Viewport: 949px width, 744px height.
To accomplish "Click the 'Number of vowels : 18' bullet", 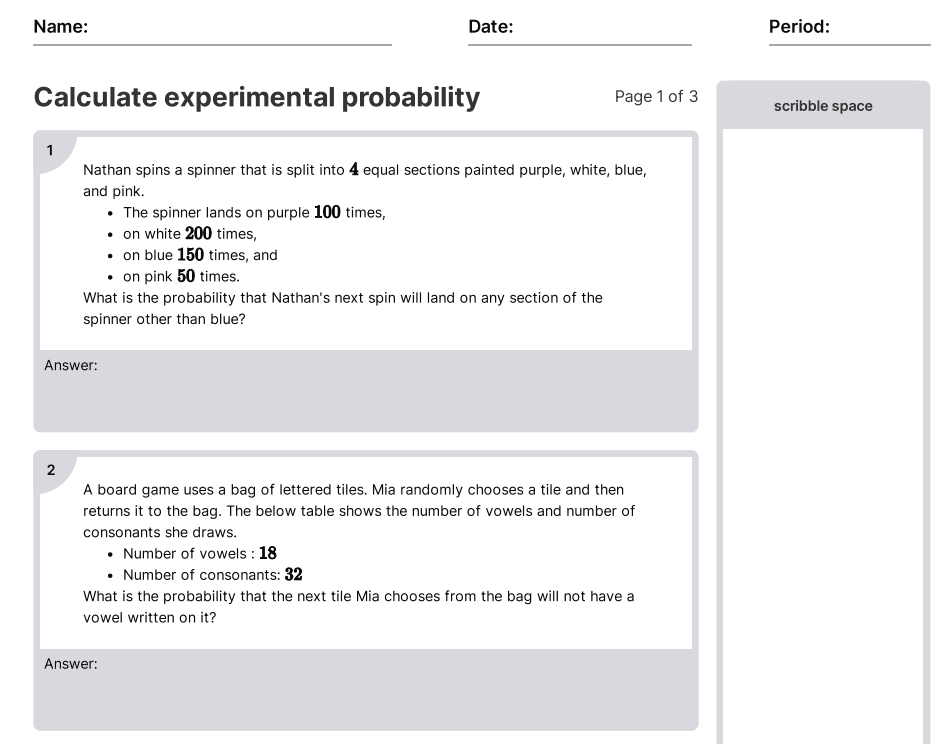I will coord(200,553).
